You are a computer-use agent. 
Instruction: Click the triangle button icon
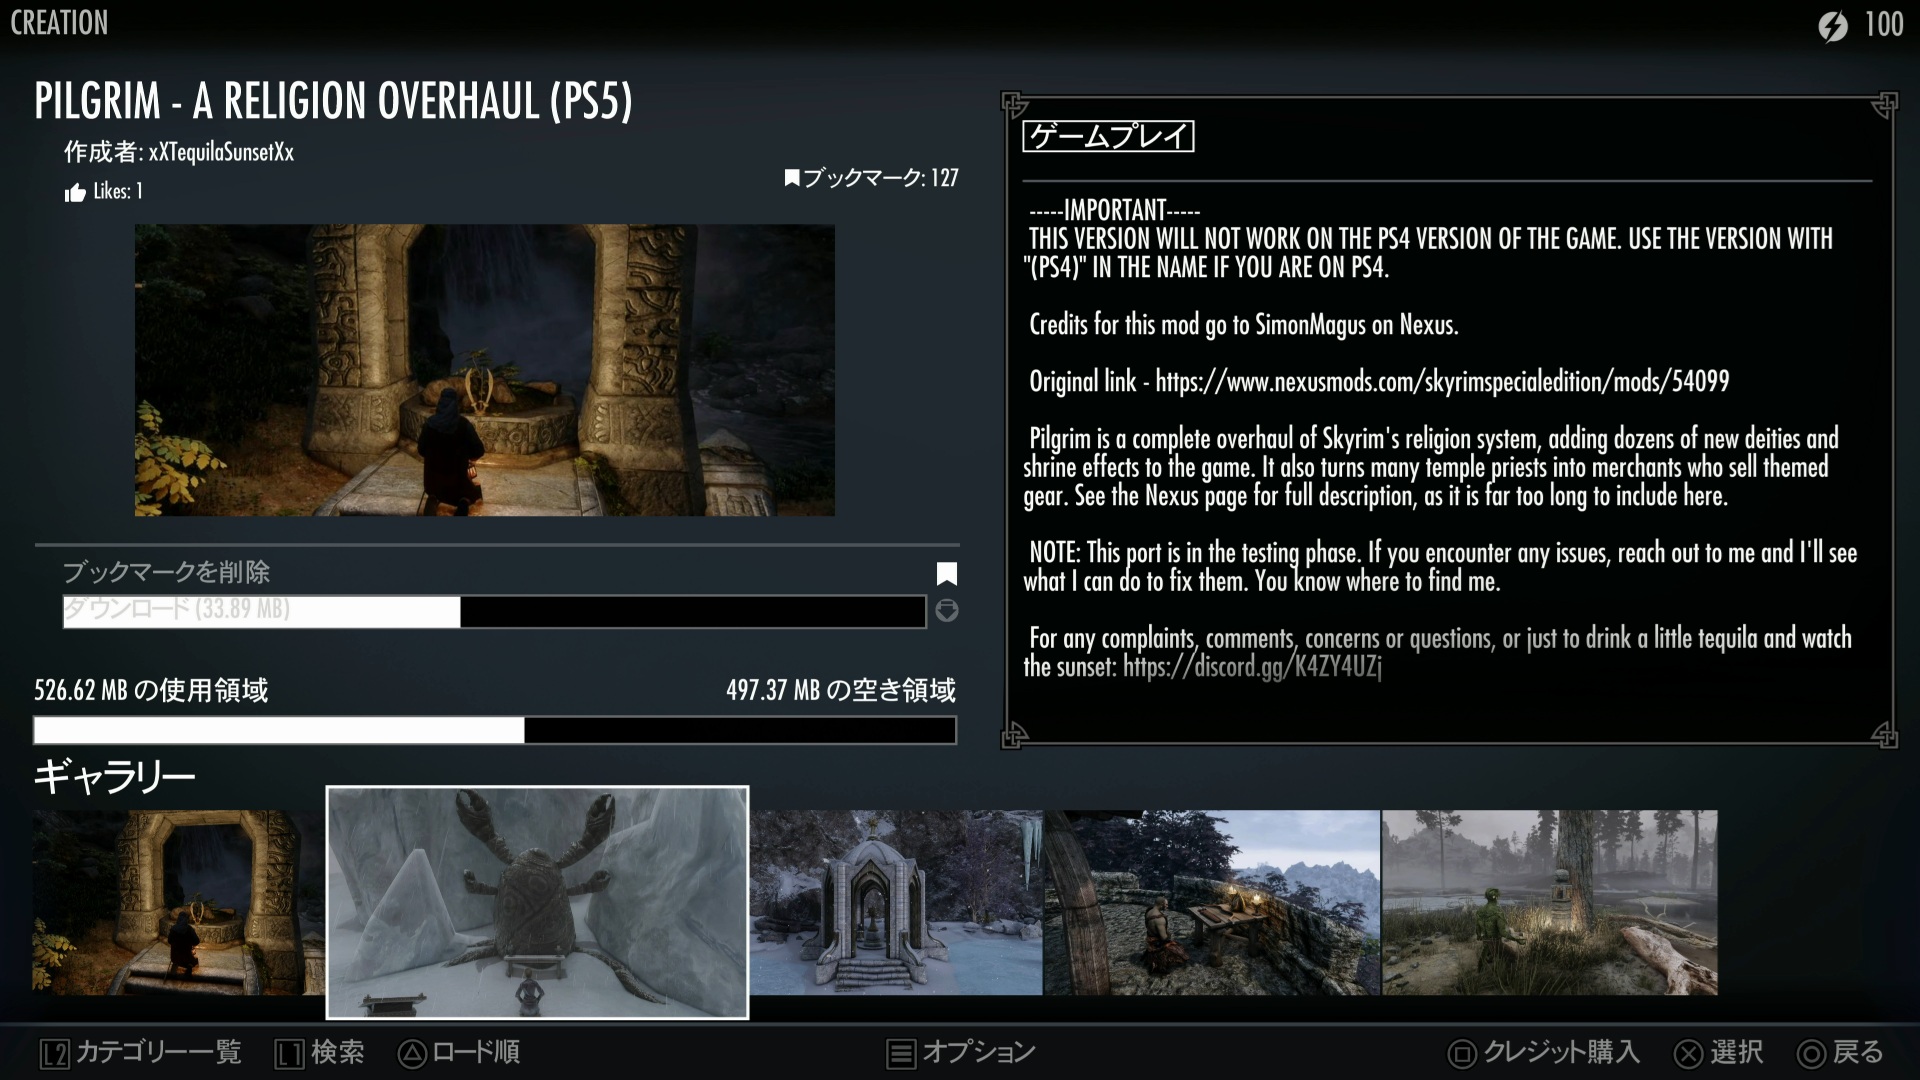412,1053
